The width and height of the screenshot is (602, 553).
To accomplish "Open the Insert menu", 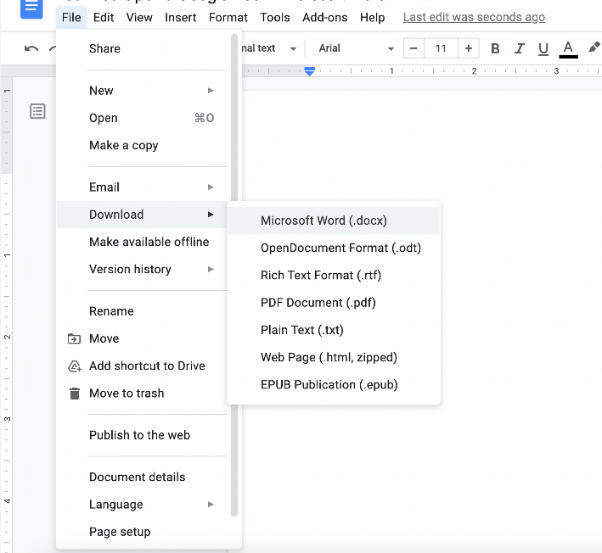I will [180, 17].
